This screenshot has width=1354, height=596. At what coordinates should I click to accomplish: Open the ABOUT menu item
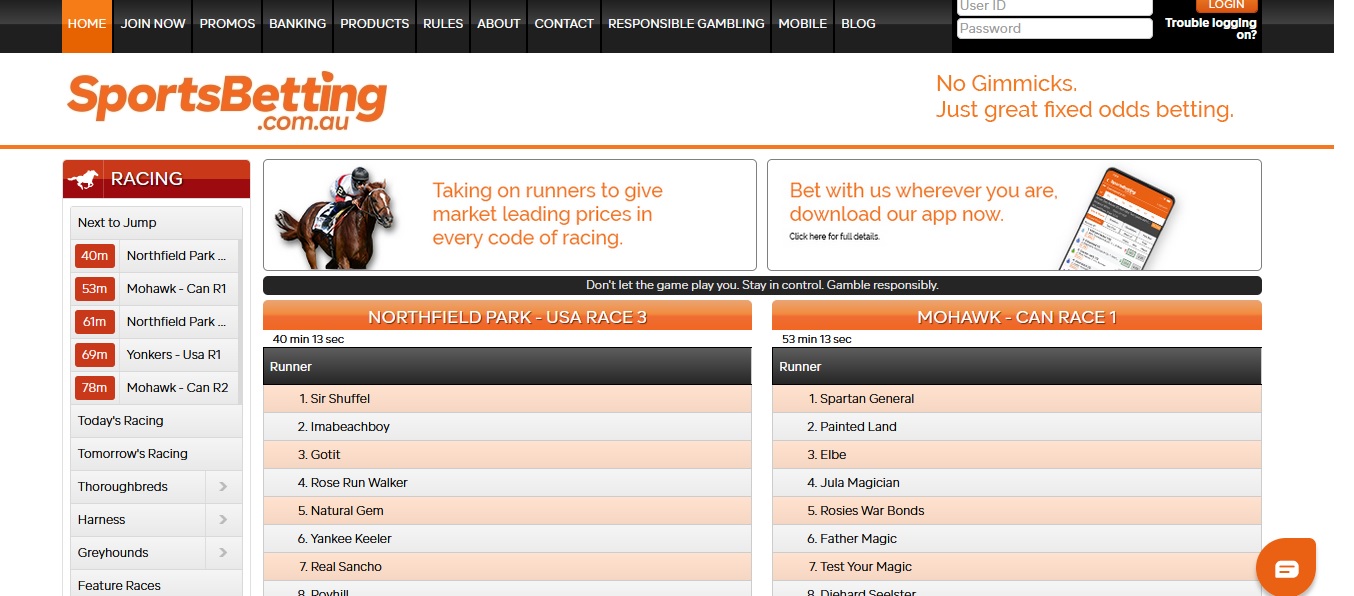coord(499,24)
